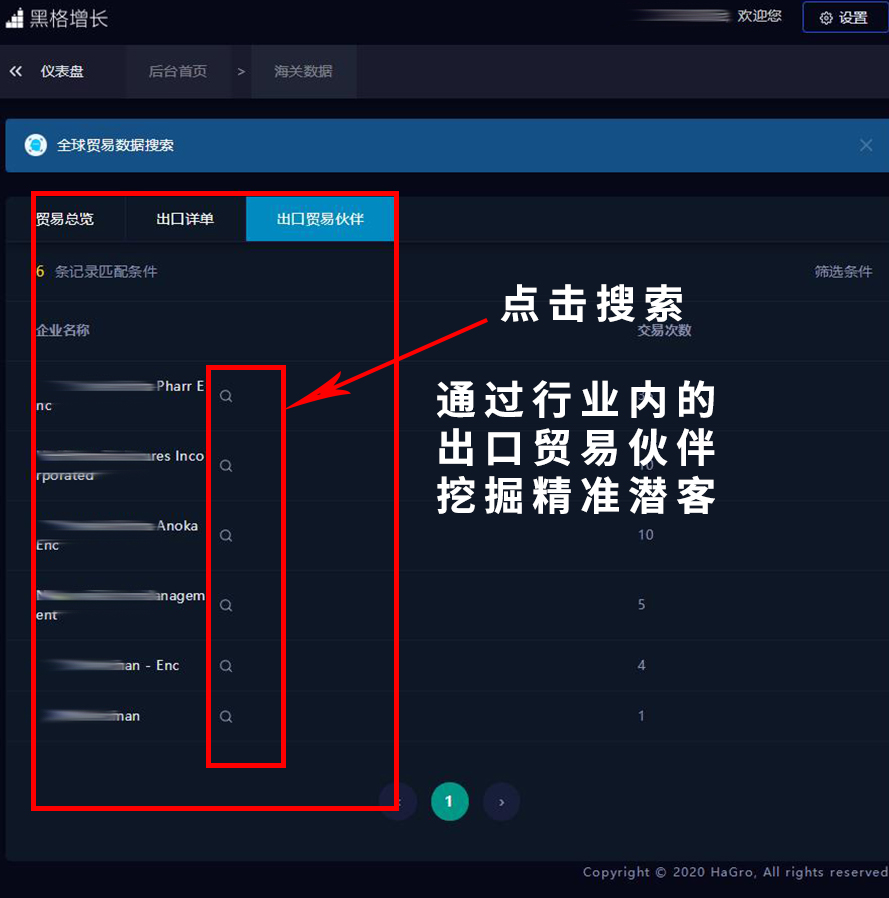Collapse sidebar with double chevron icon
The width and height of the screenshot is (889, 898).
tap(16, 71)
